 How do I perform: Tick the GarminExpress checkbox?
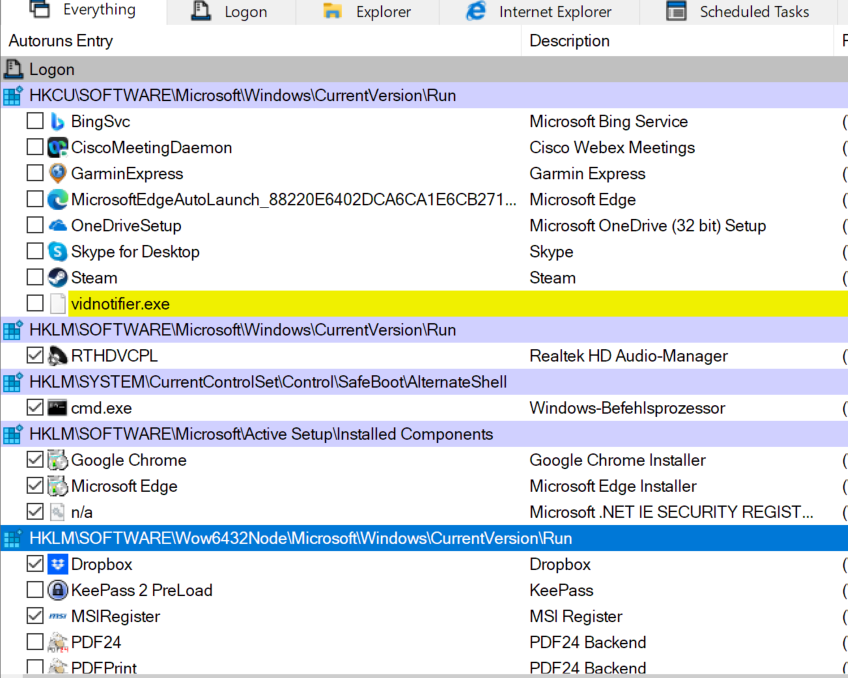35,172
